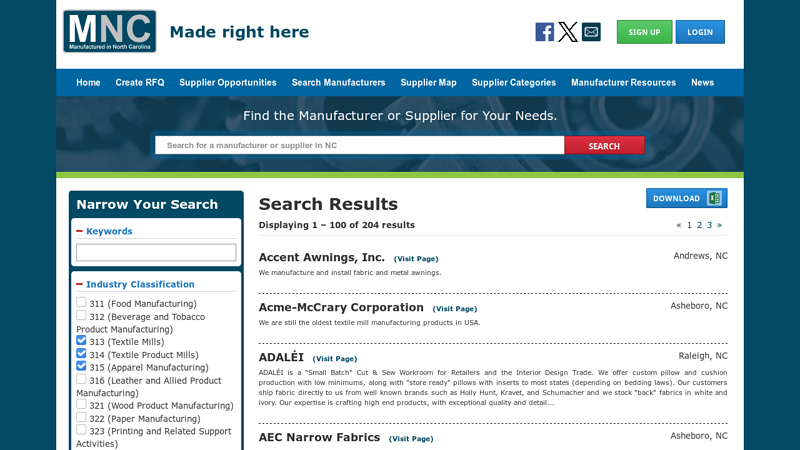Viewport: 800px width, 450px height.
Task: Check the 311 Food Manufacturing box
Action: (x=81, y=303)
